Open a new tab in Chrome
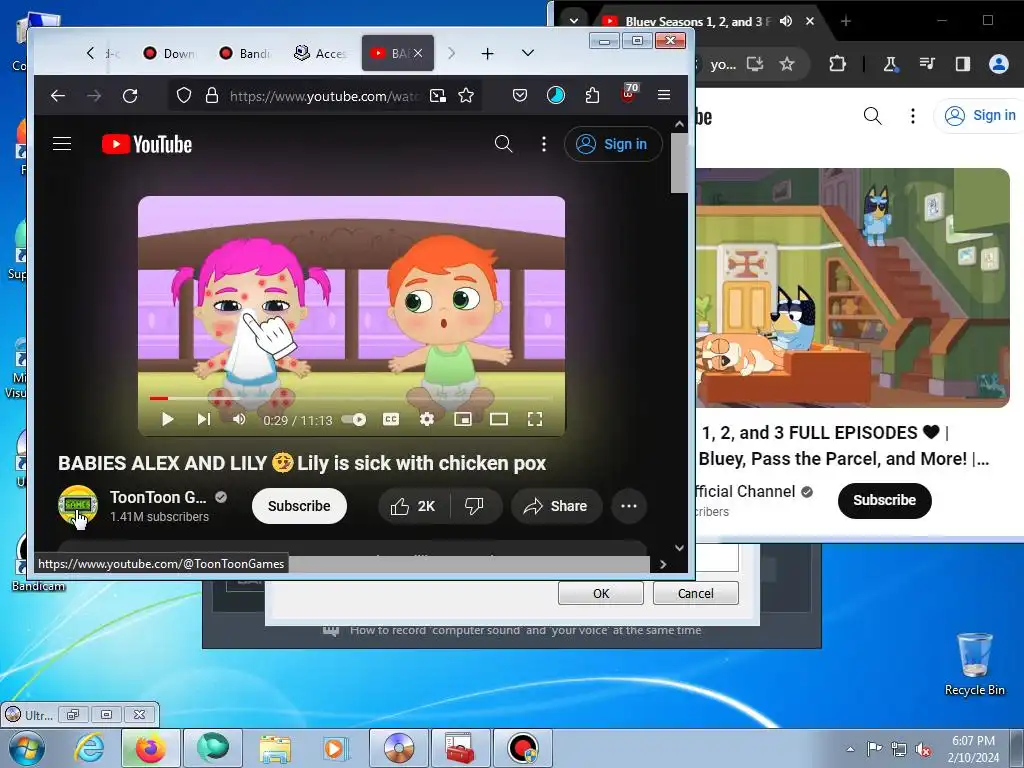1024x768 pixels. [x=846, y=22]
